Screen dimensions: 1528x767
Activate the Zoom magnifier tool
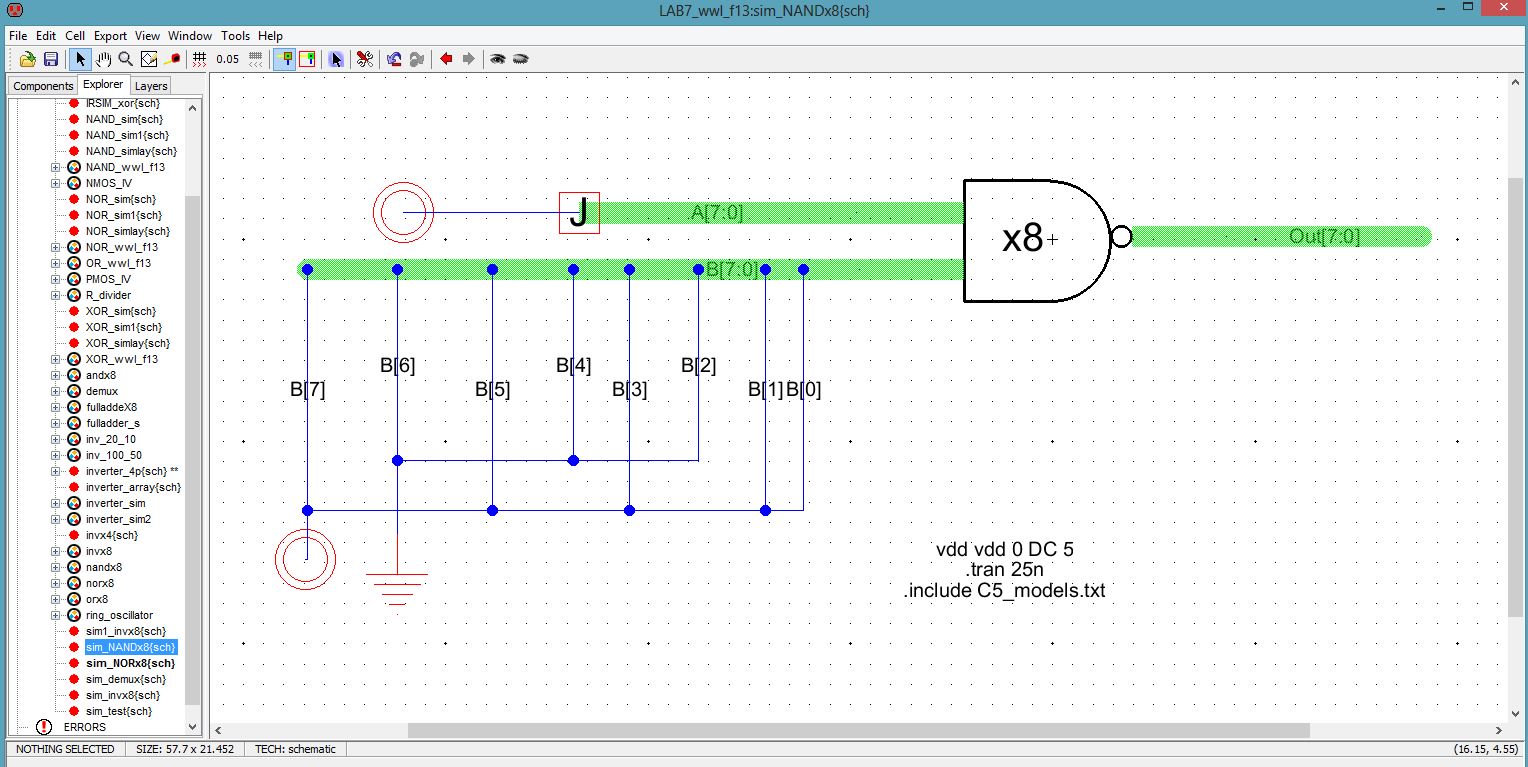coord(126,59)
